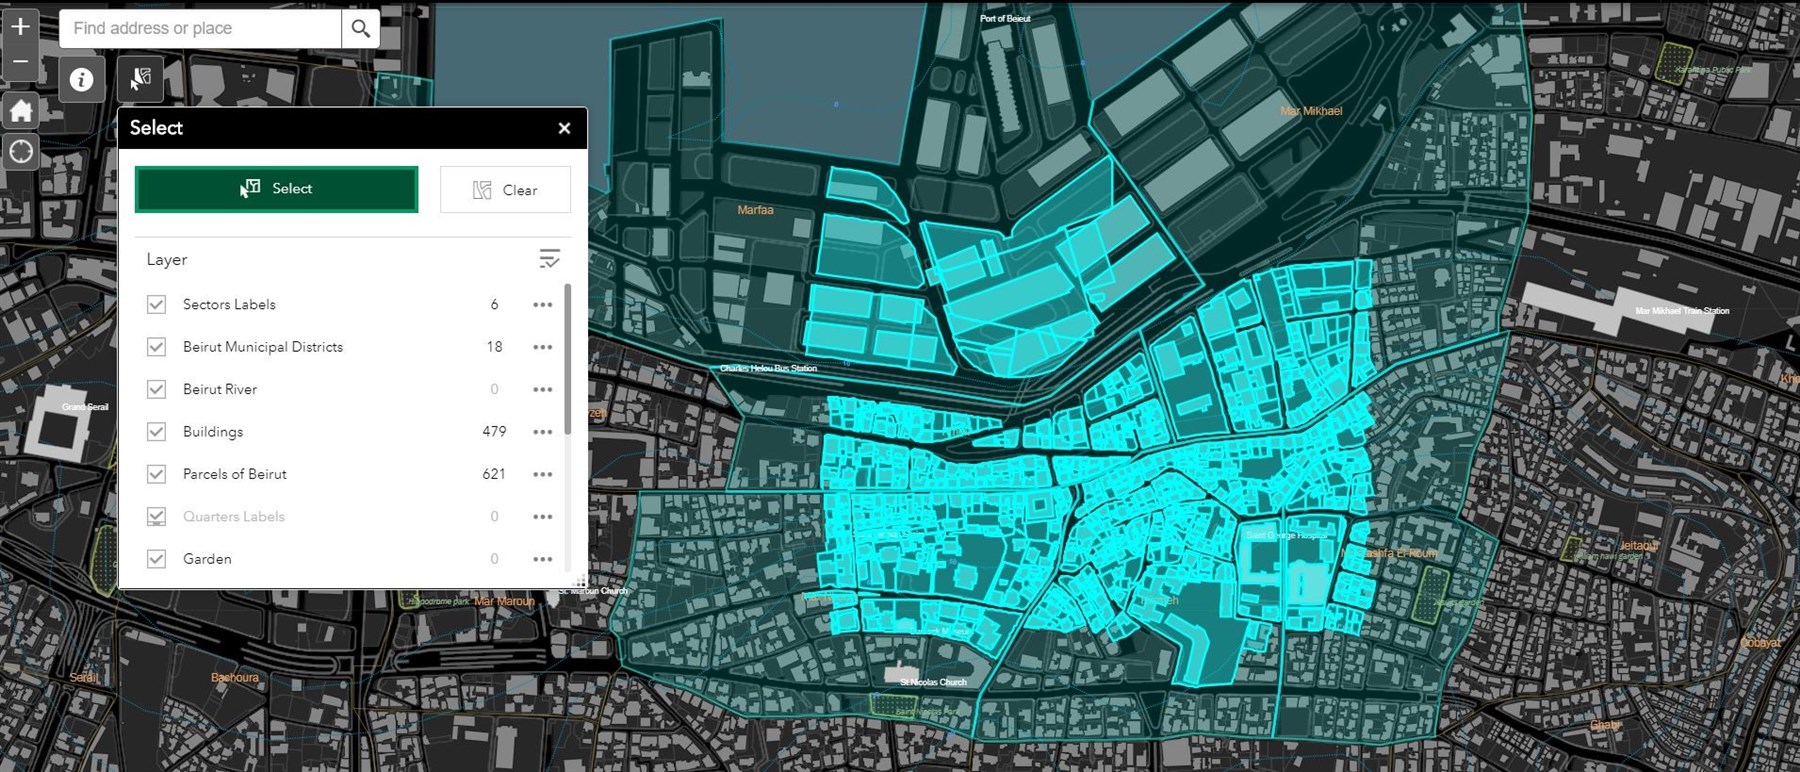Uncheck the Beirut Municipal Districts layer

pyautogui.click(x=156, y=347)
